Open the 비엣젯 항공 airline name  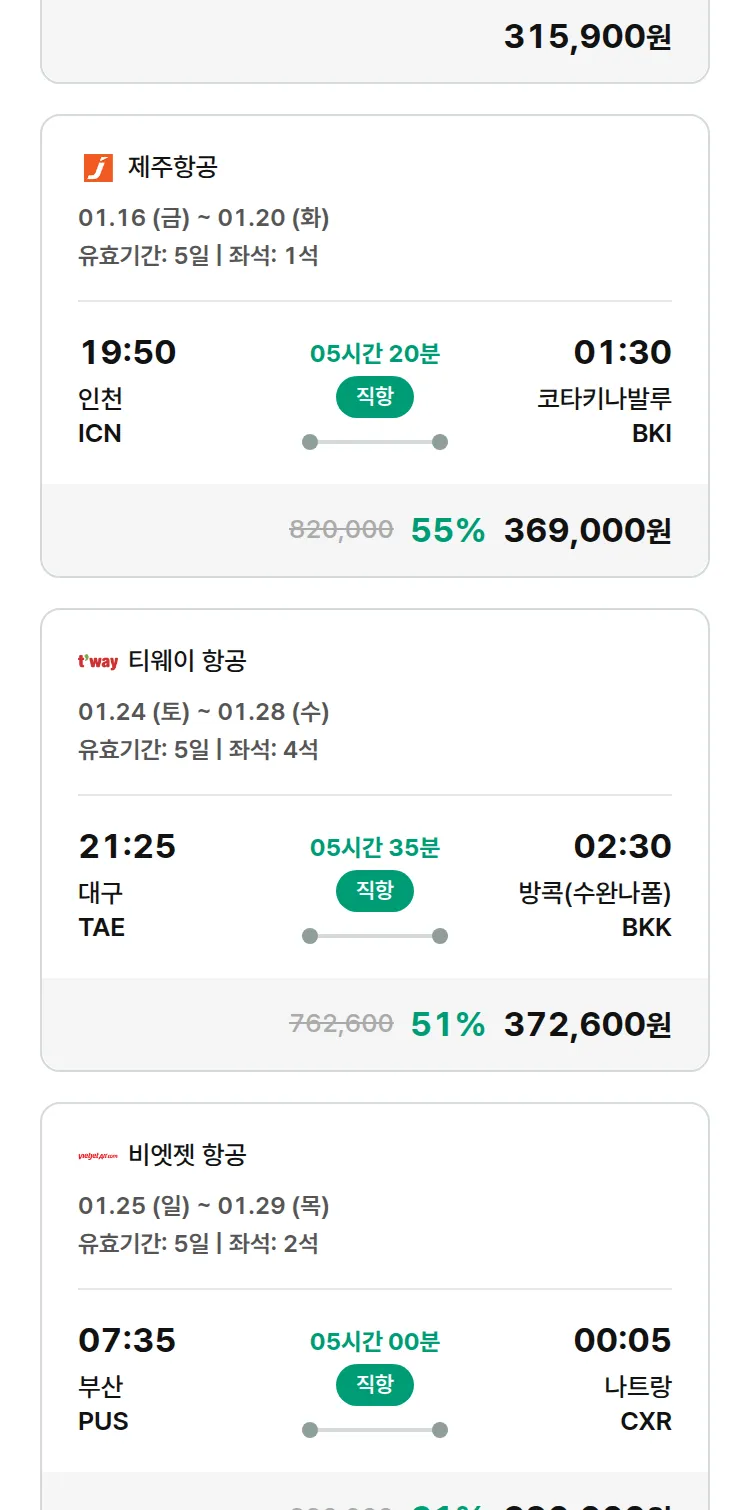187,1155
